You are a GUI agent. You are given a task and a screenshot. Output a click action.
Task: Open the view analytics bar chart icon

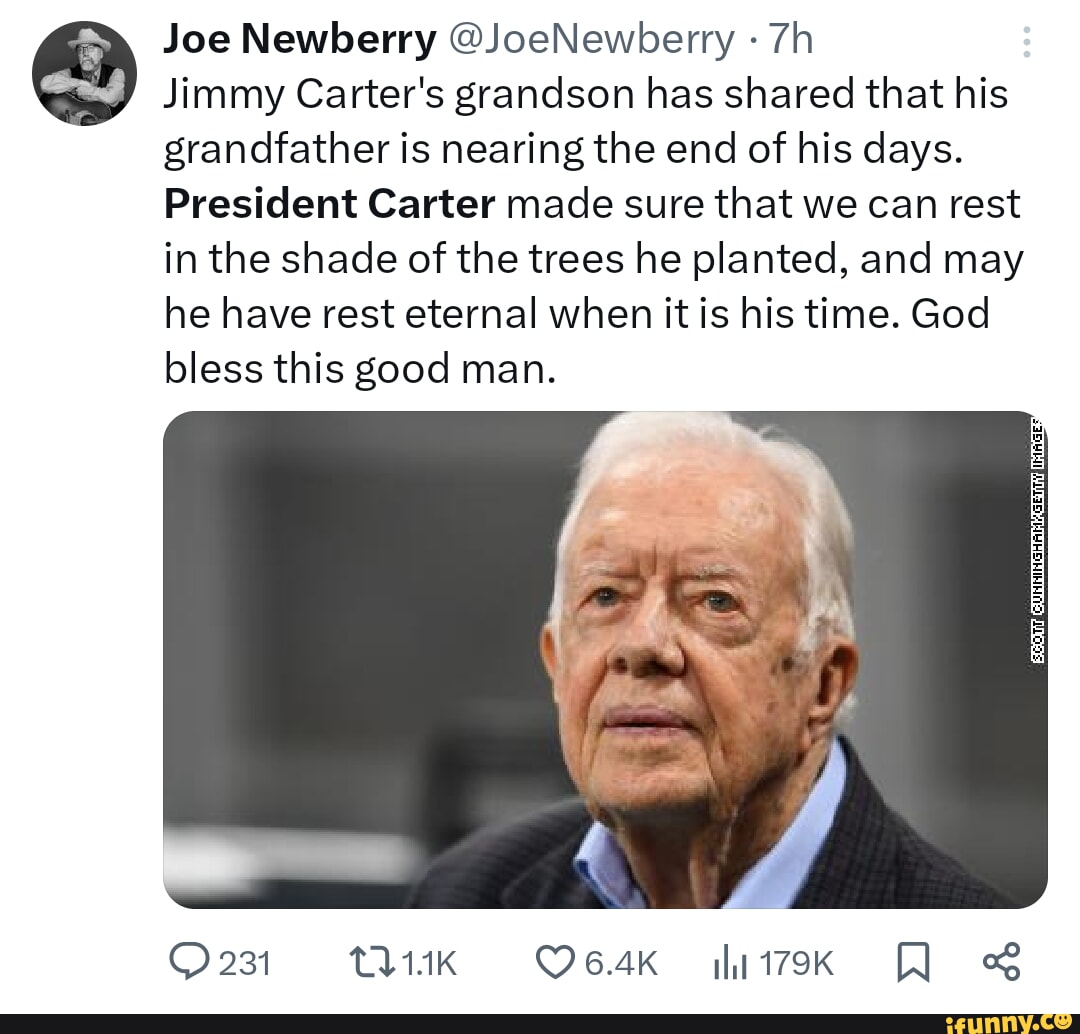(728, 963)
